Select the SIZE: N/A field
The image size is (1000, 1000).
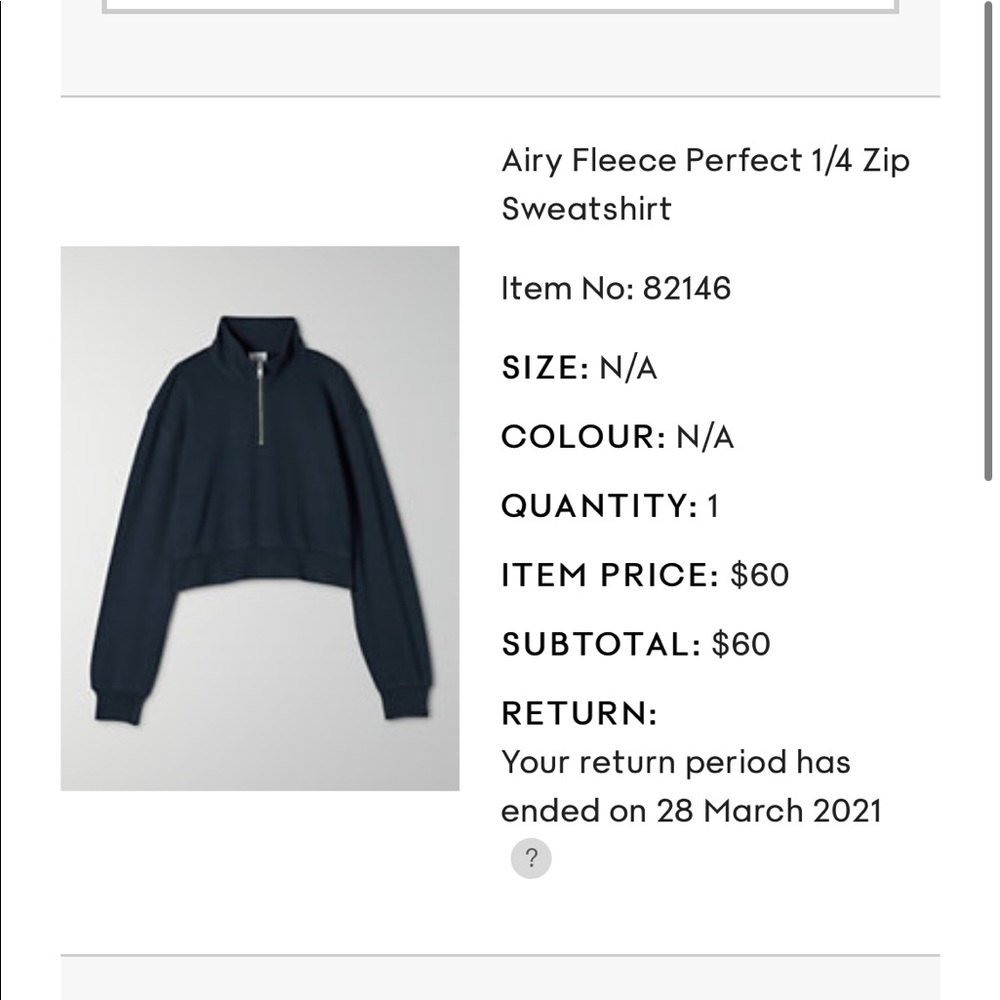[580, 367]
